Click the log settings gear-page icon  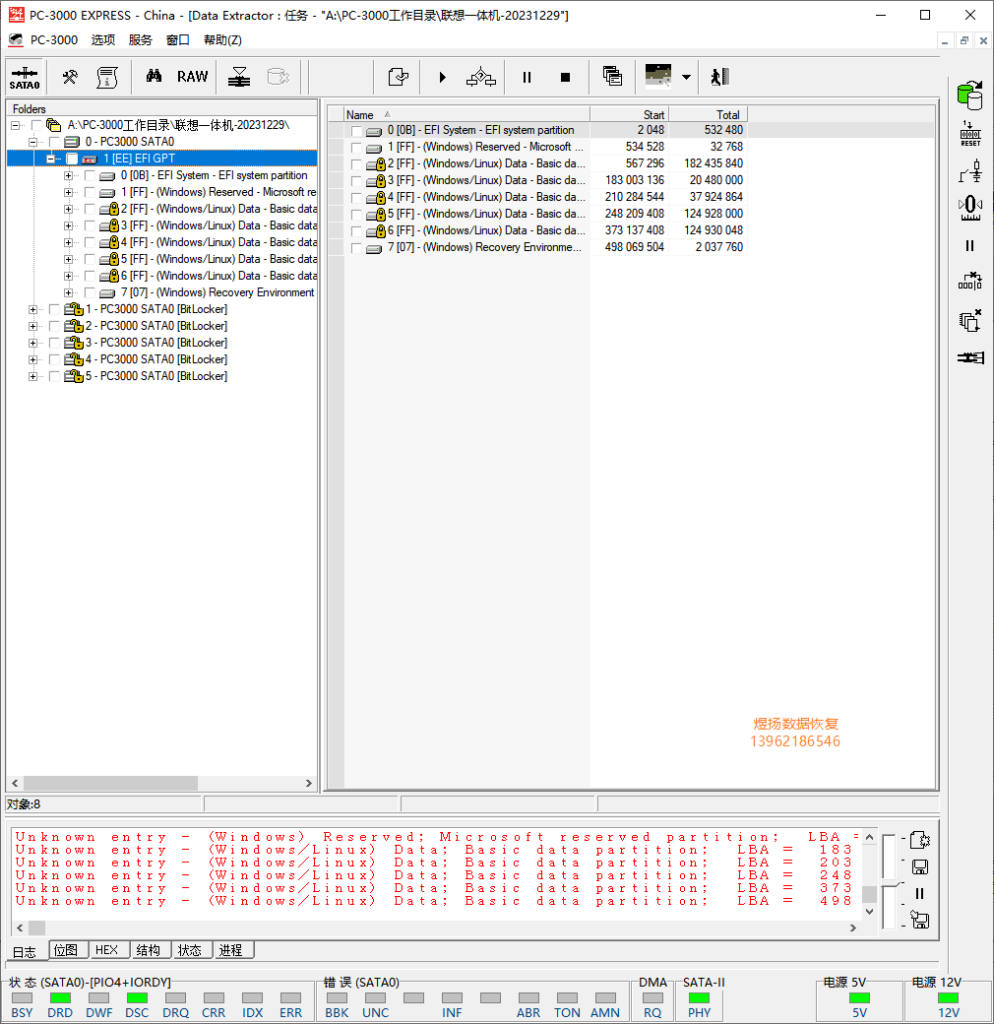(x=920, y=840)
